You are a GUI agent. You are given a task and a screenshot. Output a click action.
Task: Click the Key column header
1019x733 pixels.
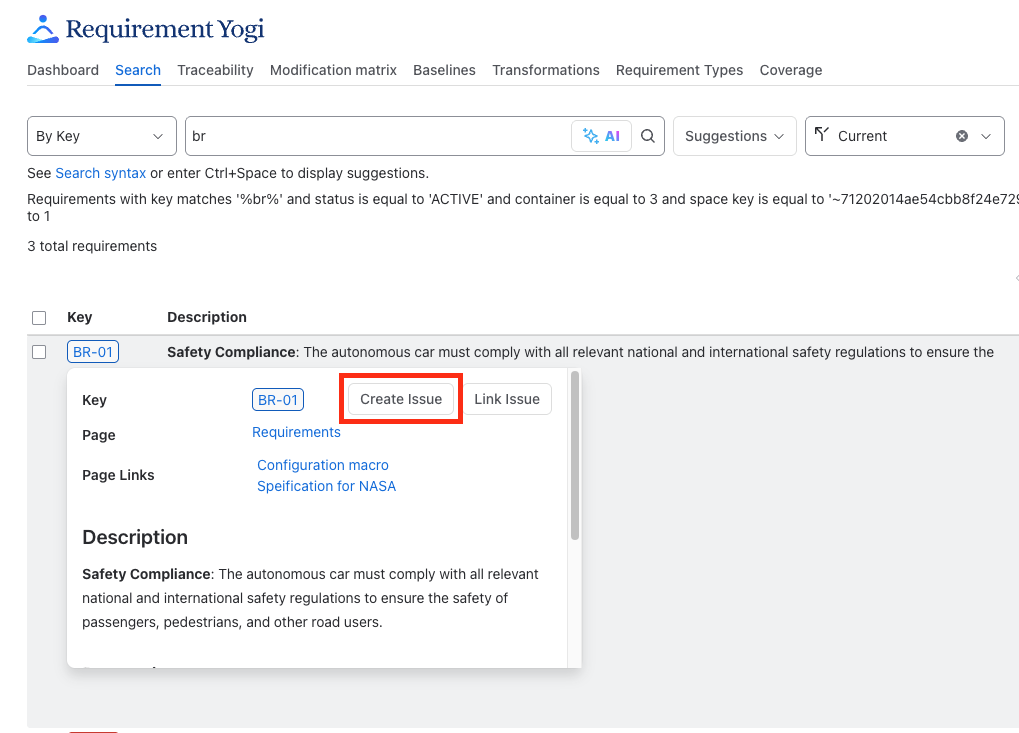click(80, 317)
